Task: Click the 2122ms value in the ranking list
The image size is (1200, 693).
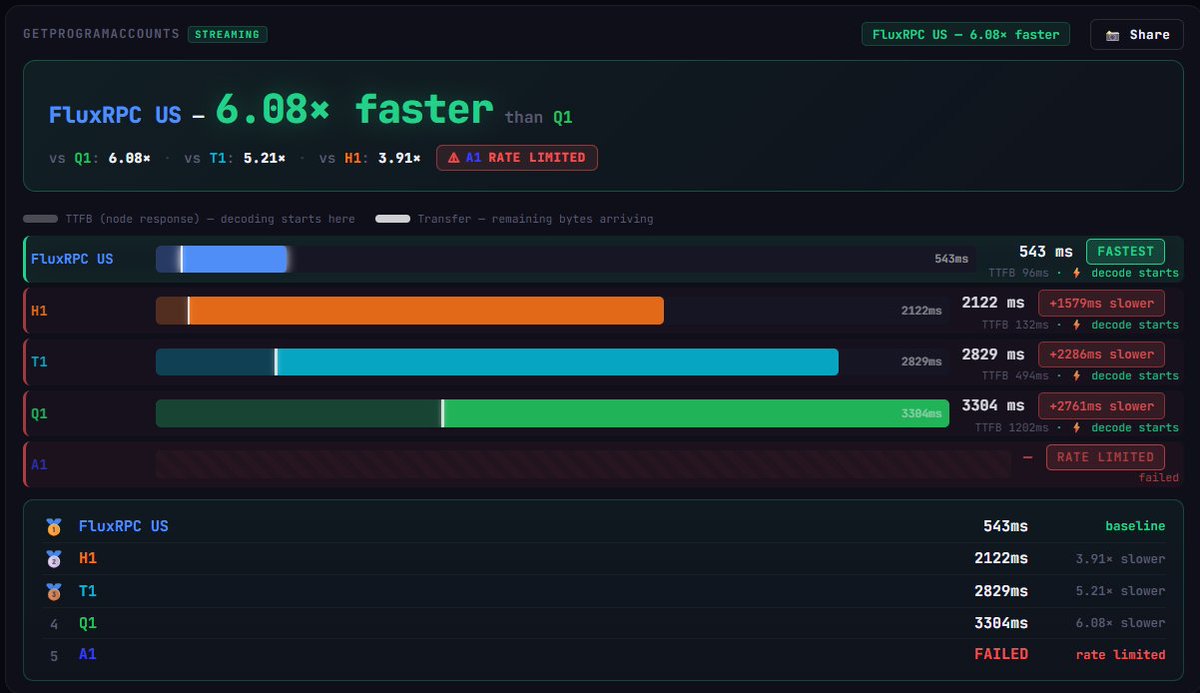Action: point(1001,559)
